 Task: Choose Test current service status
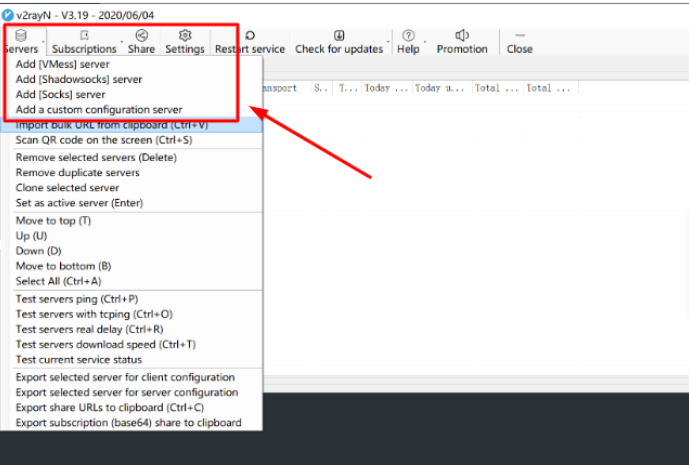pos(132,360)
